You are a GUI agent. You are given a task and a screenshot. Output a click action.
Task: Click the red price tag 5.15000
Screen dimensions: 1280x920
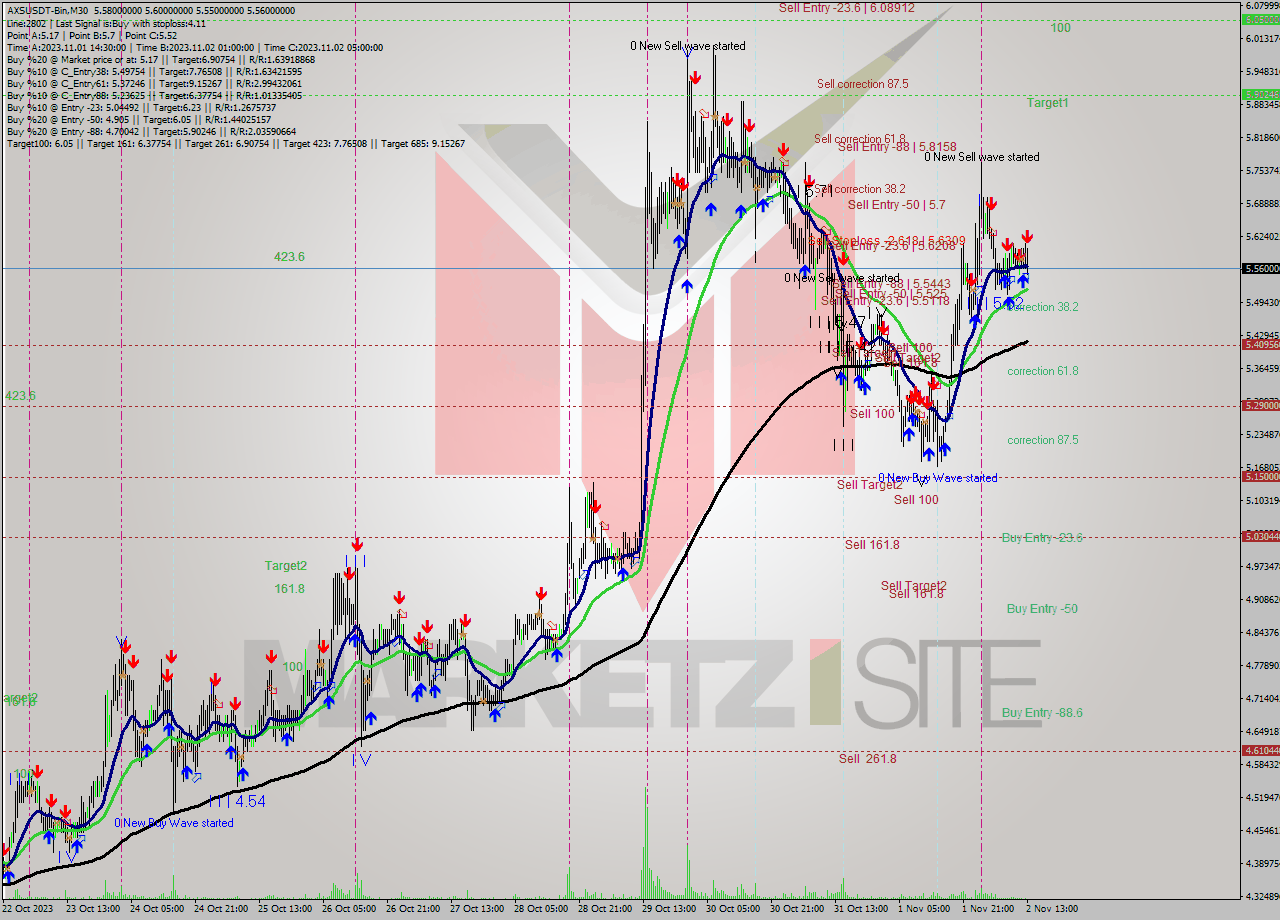pyautogui.click(x=1260, y=477)
